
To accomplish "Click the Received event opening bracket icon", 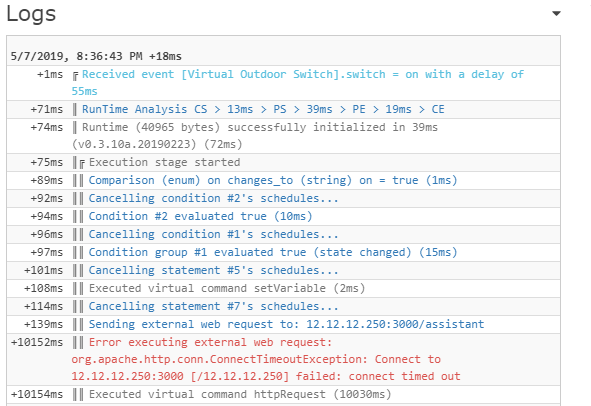I will [75, 75].
